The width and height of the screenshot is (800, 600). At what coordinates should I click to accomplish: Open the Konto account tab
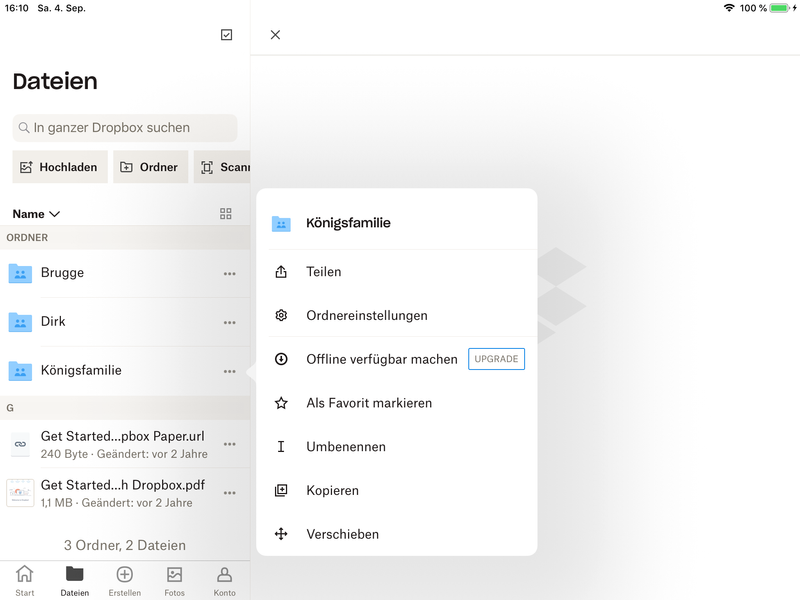pyautogui.click(x=224, y=581)
